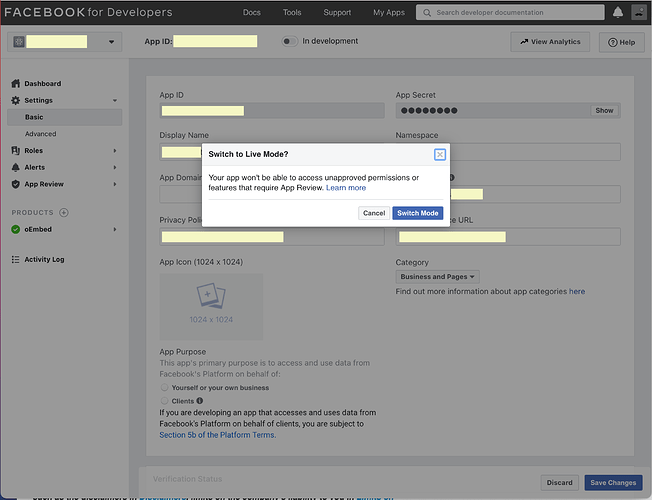Click the App ID field

click(272, 111)
